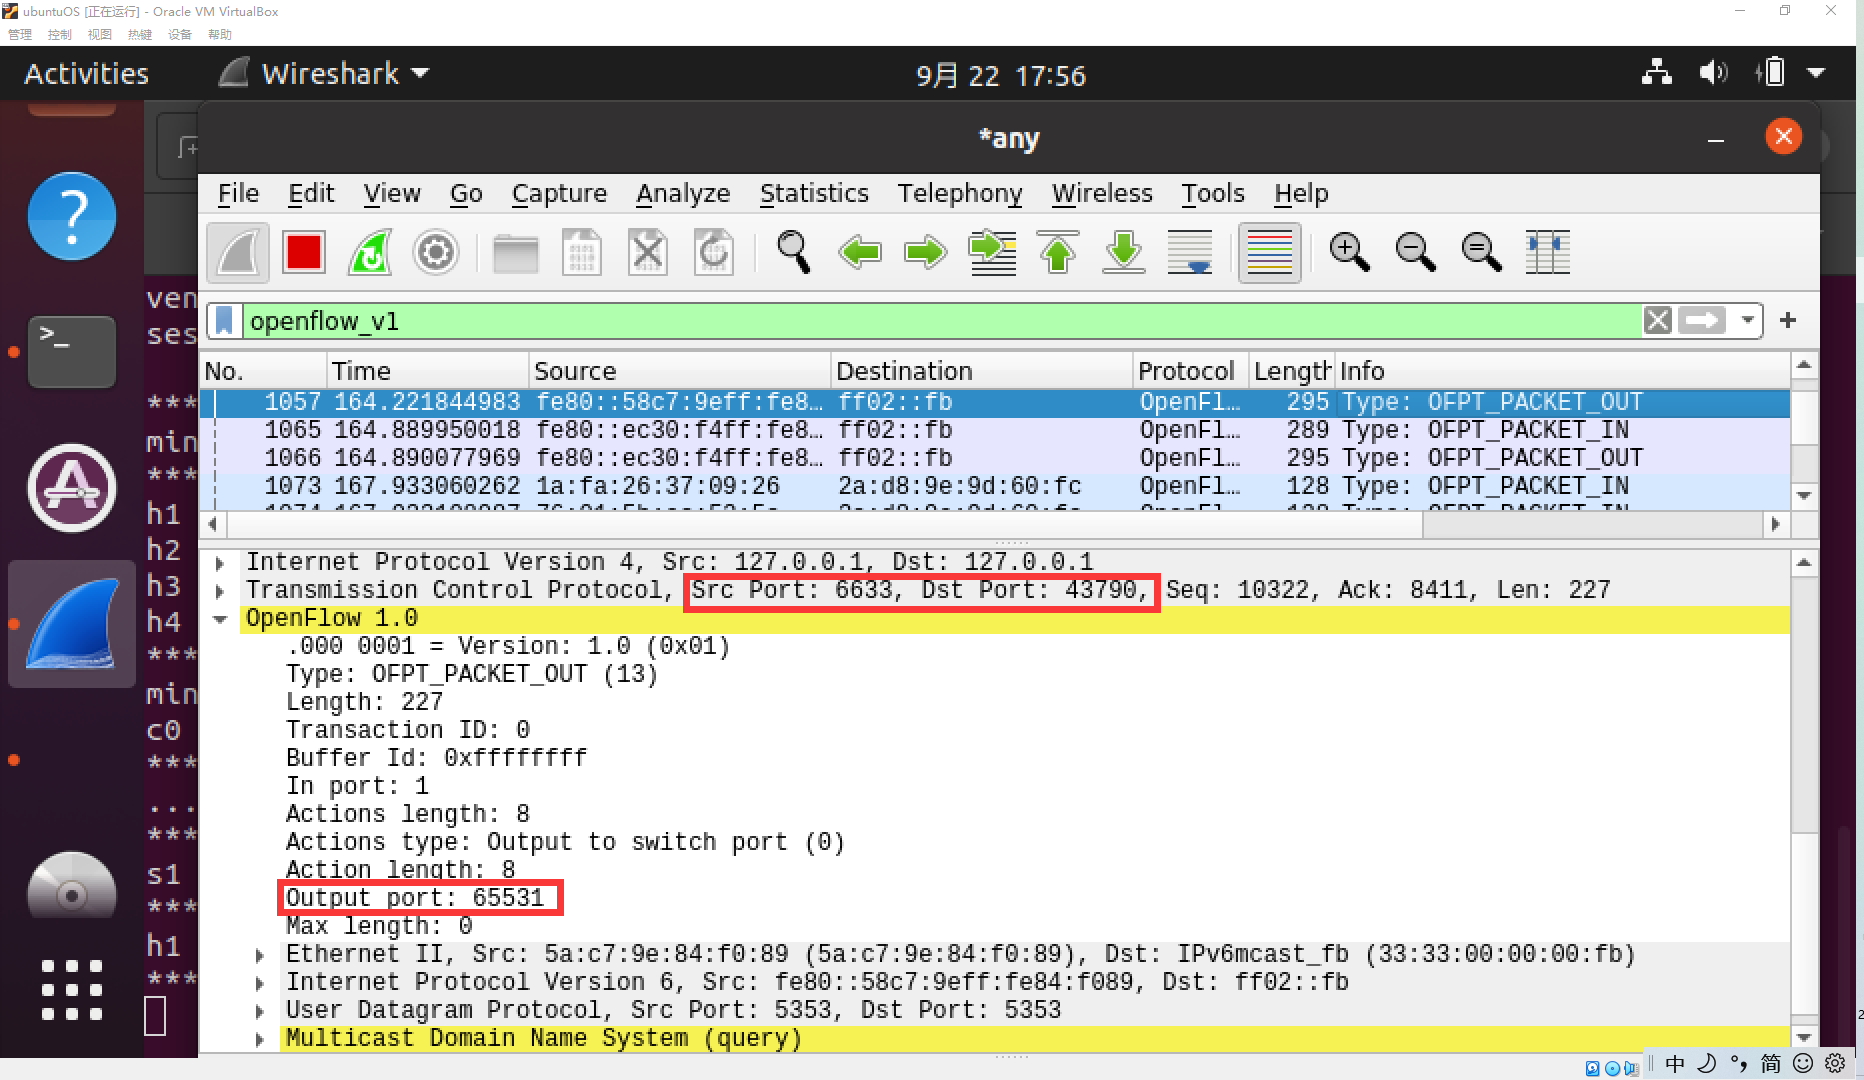Open the Wireshark application menu dropdown
This screenshot has height=1080, width=1864.
click(324, 73)
